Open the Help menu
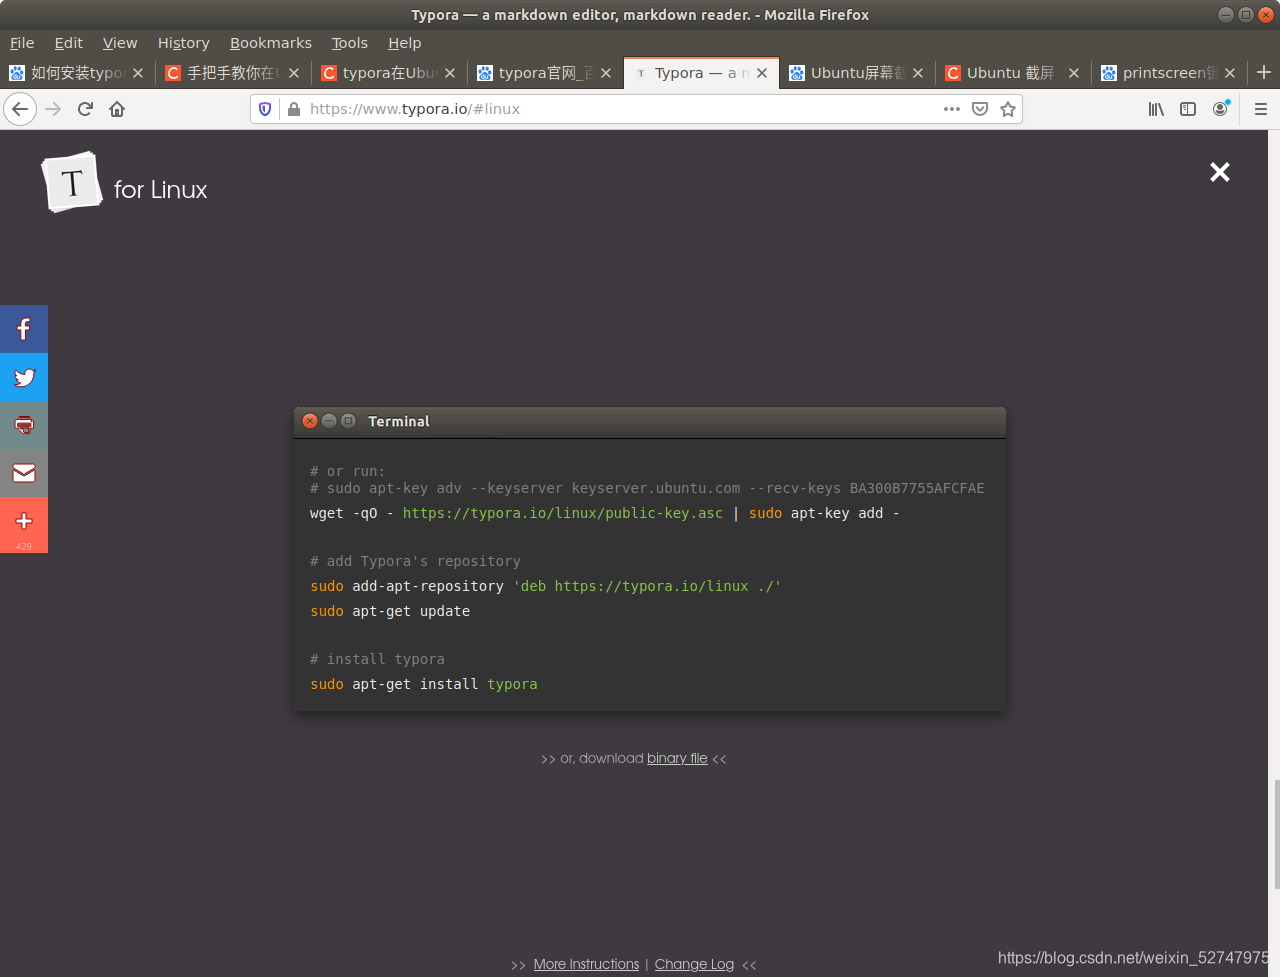The width and height of the screenshot is (1280, 977). pyautogui.click(x=405, y=43)
